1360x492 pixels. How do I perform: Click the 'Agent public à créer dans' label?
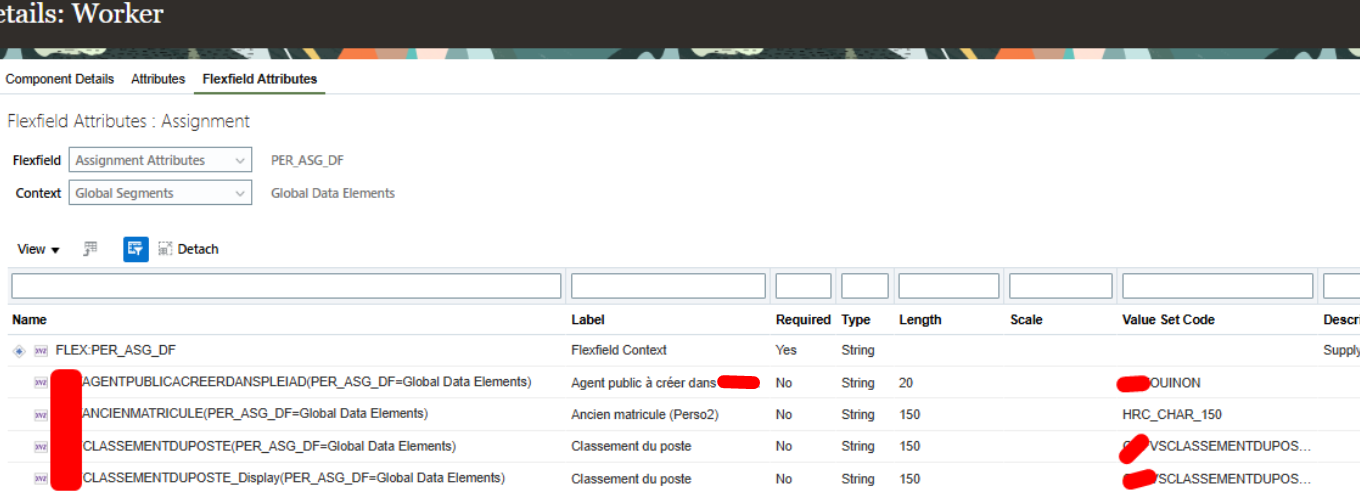[644, 383]
